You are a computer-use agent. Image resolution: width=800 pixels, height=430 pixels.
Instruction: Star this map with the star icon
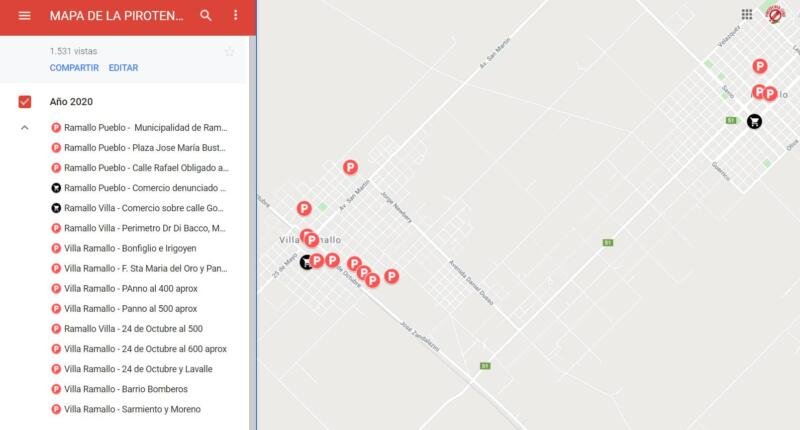(x=229, y=51)
